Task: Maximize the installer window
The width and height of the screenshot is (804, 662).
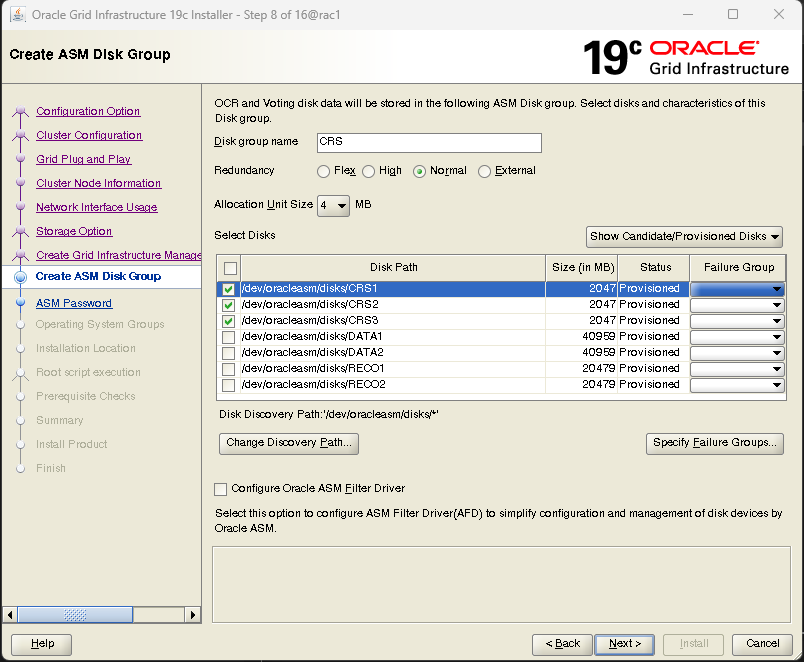Action: tap(733, 14)
